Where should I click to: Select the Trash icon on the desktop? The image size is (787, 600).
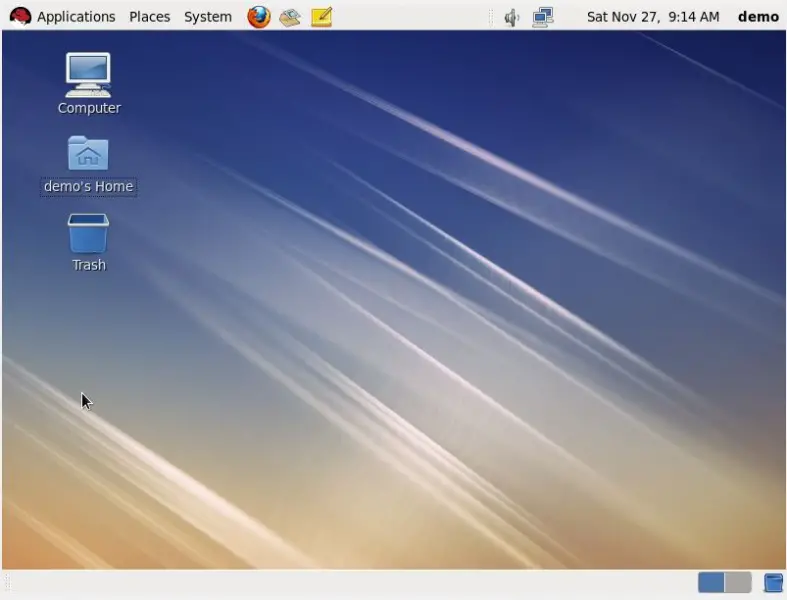pos(88,234)
